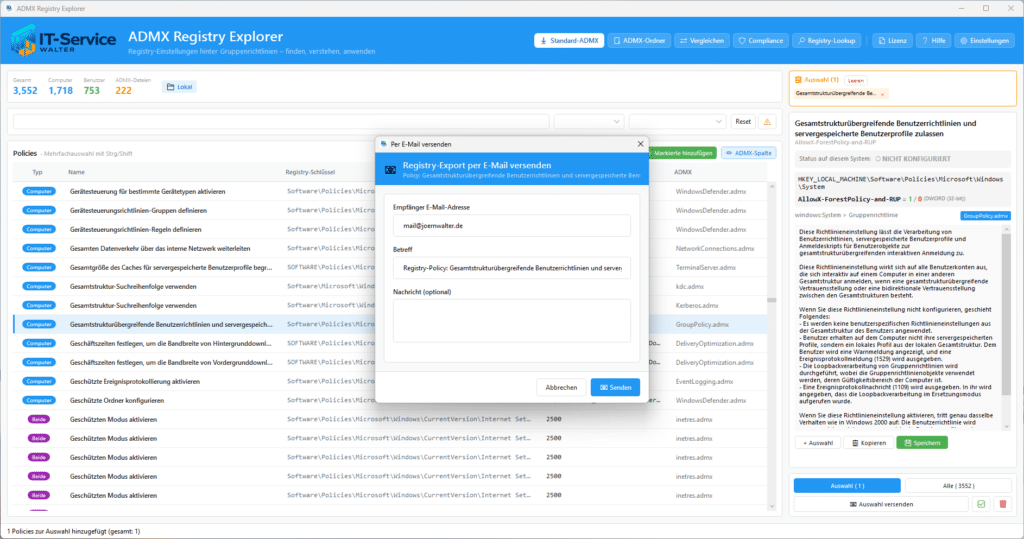Click Leeren to clear the selection
Viewport: 1024px width, 539px height.
pos(856,80)
